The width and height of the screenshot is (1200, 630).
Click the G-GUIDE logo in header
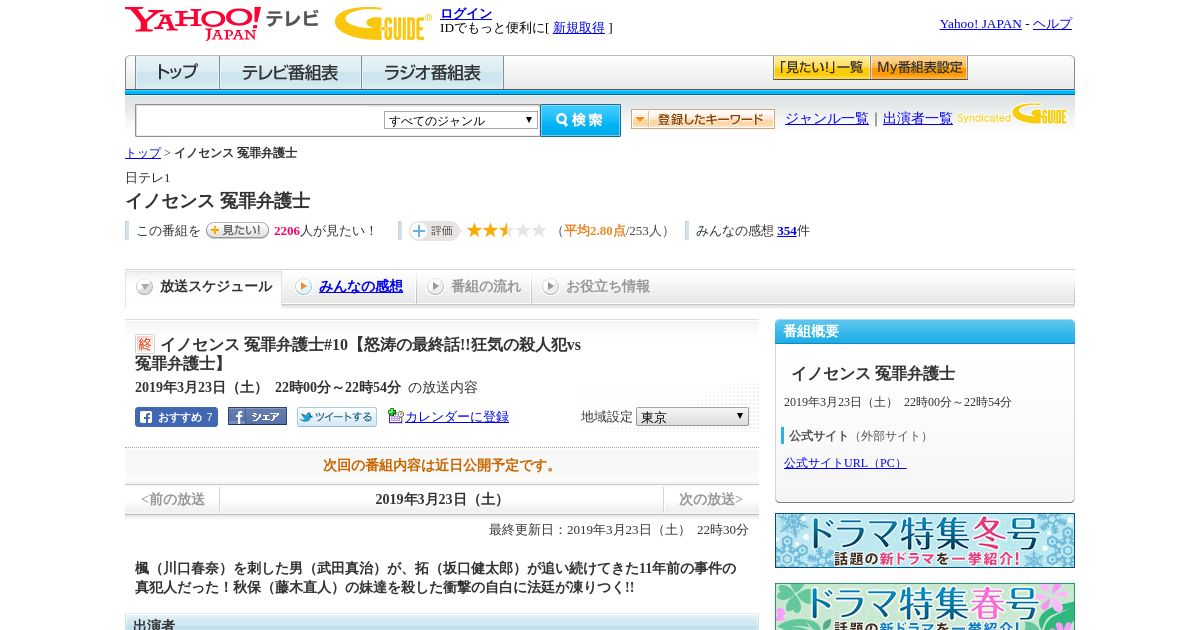pos(383,23)
